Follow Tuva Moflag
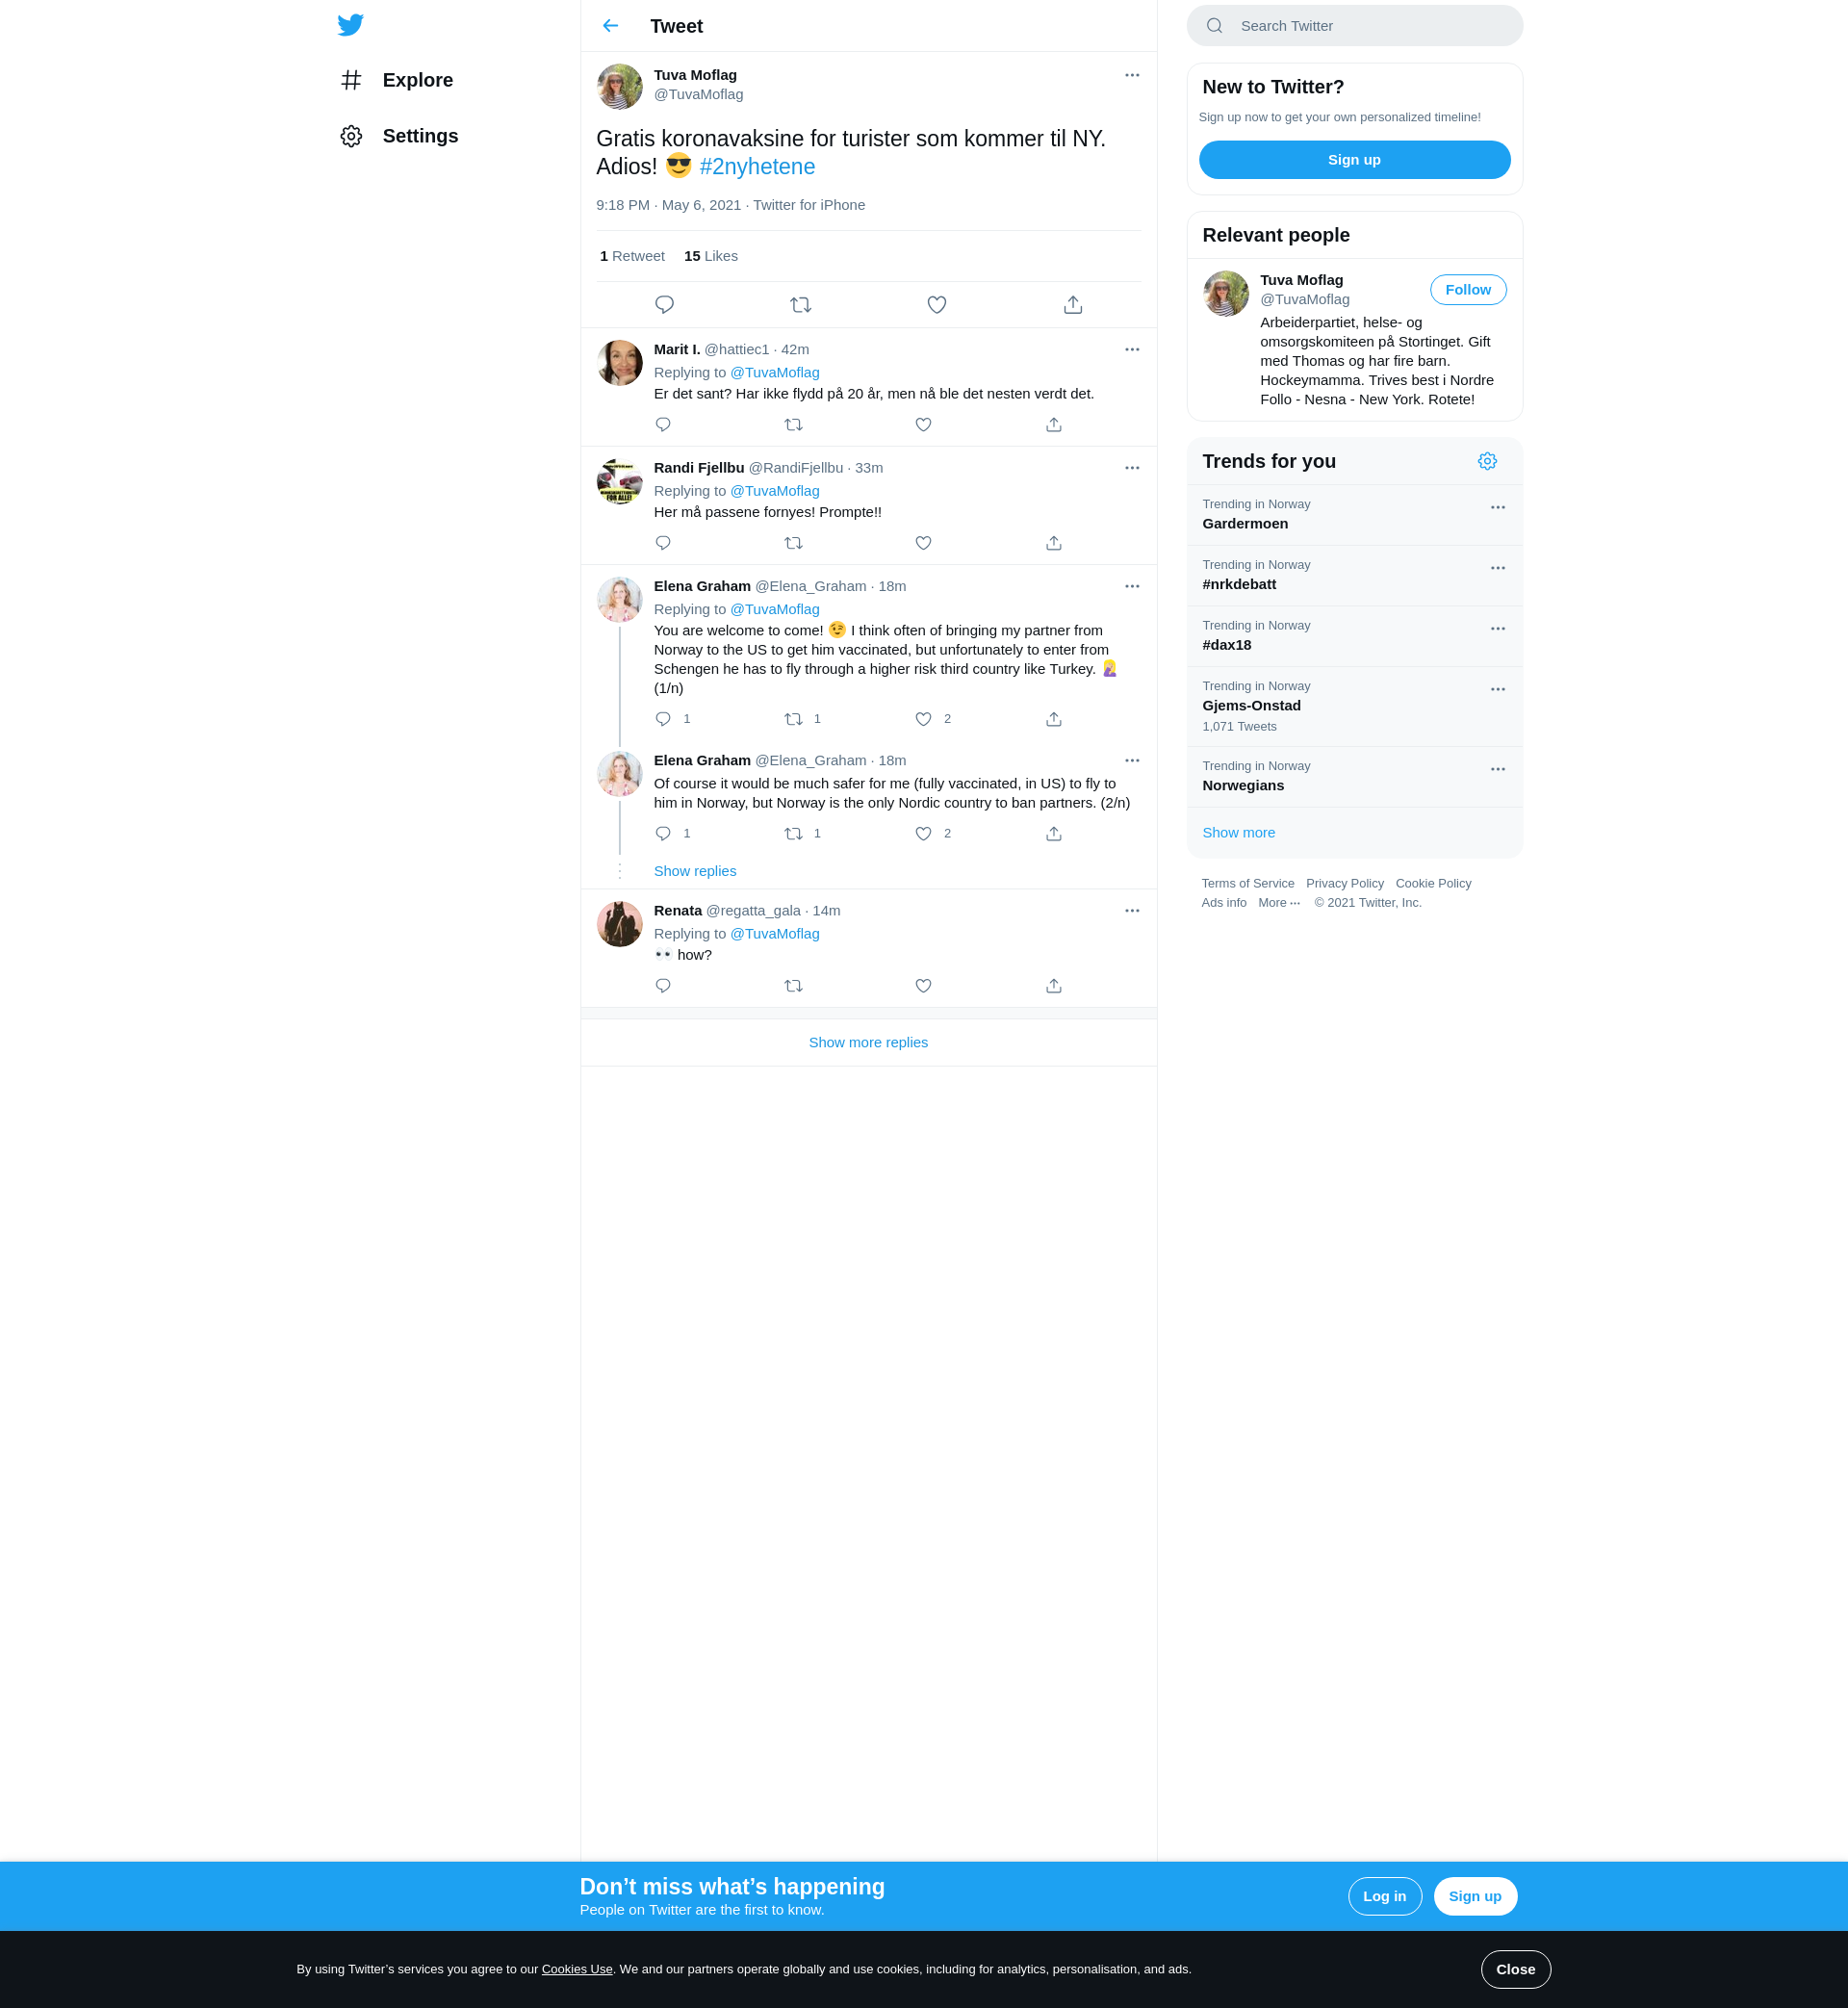Viewport: 1848px width, 2008px height. point(1467,290)
